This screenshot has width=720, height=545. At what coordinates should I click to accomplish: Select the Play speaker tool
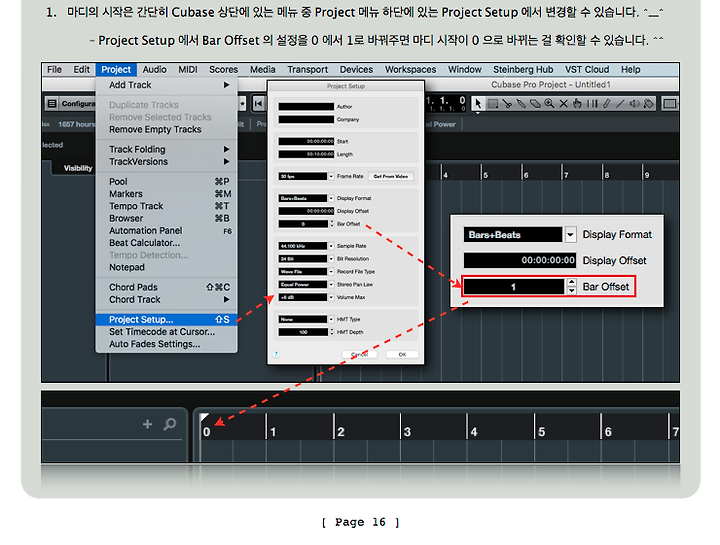coord(635,104)
